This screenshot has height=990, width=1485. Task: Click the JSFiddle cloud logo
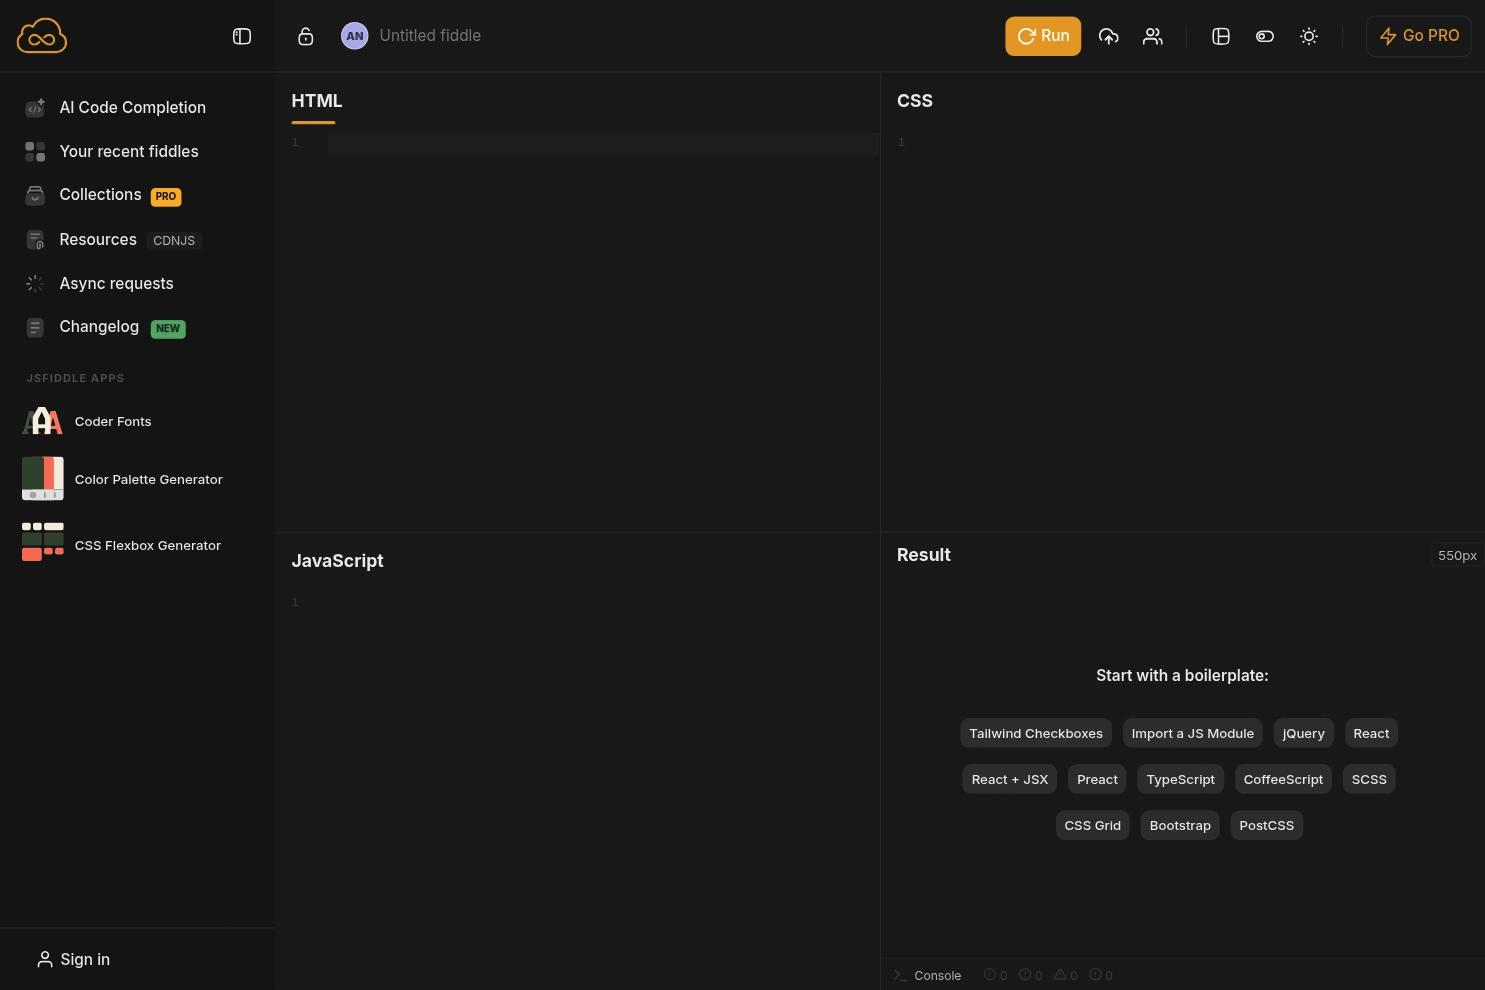pos(42,36)
